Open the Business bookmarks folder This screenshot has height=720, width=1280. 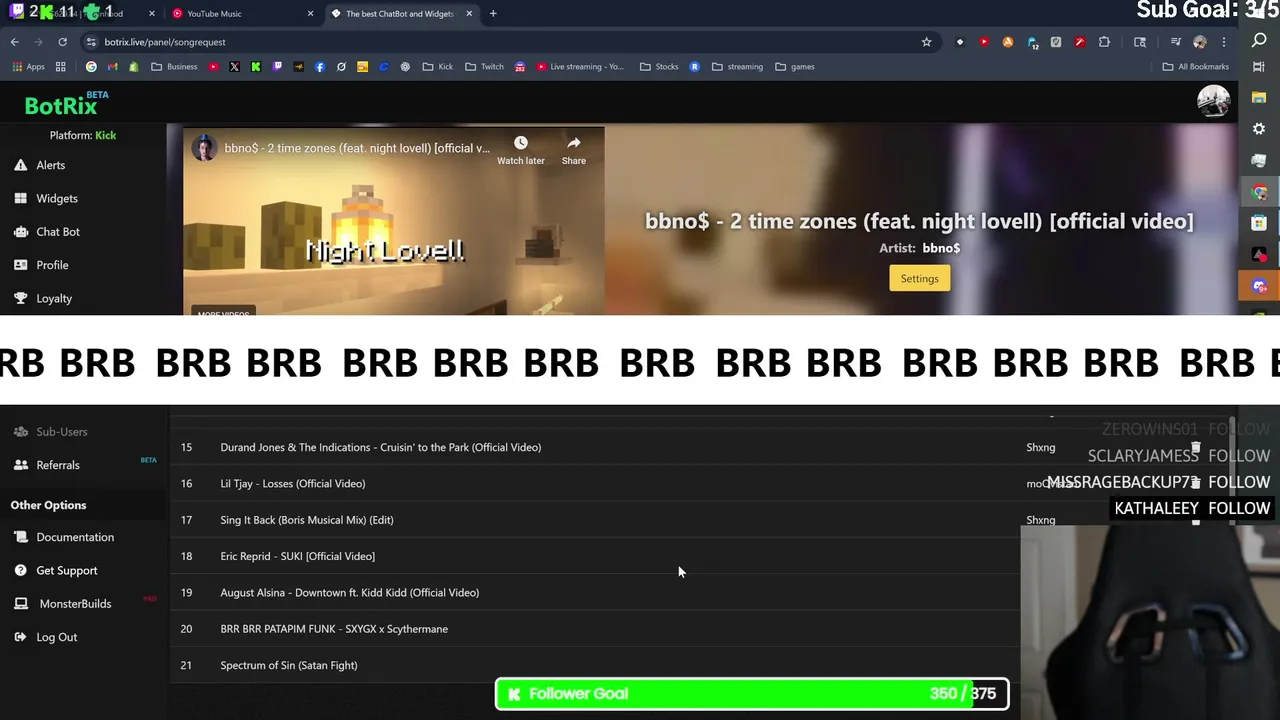click(174, 67)
